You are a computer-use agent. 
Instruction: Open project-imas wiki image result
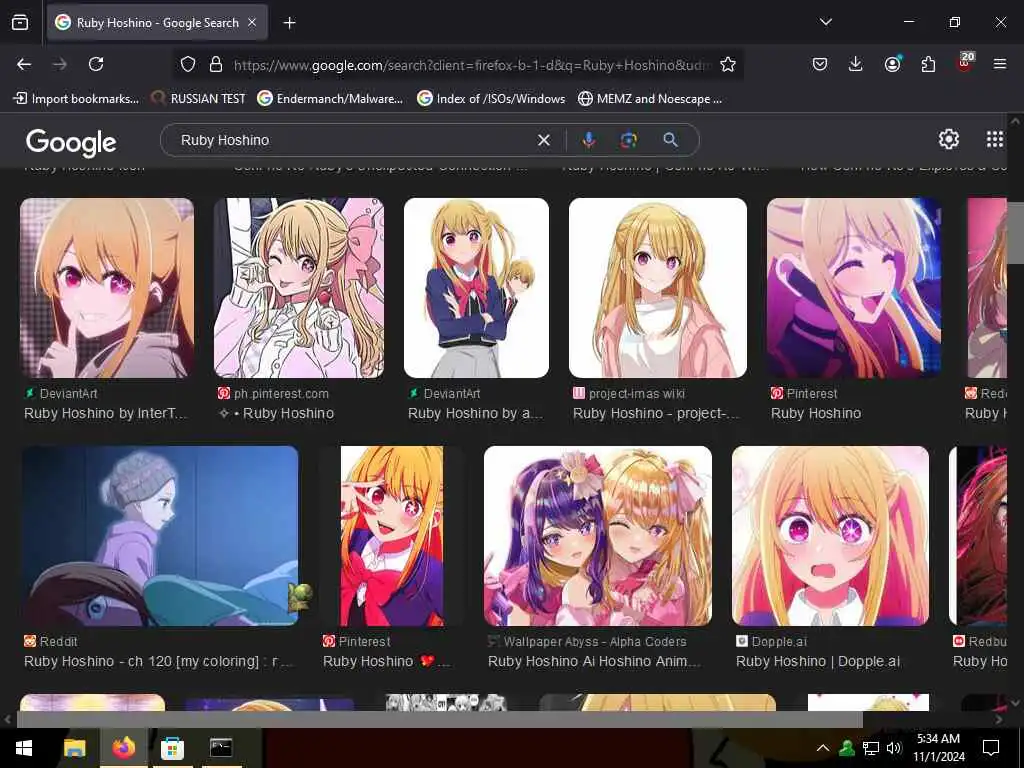pos(658,288)
